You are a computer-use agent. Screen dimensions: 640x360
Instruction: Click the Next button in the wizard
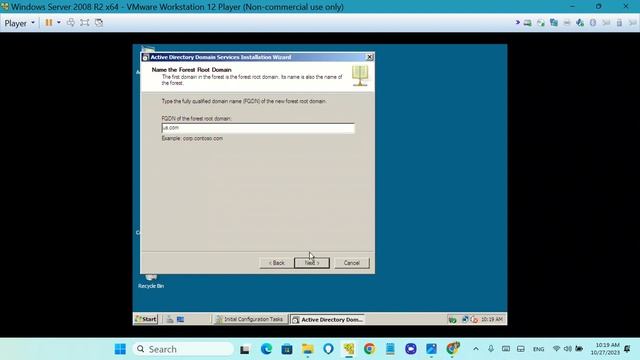(312, 263)
